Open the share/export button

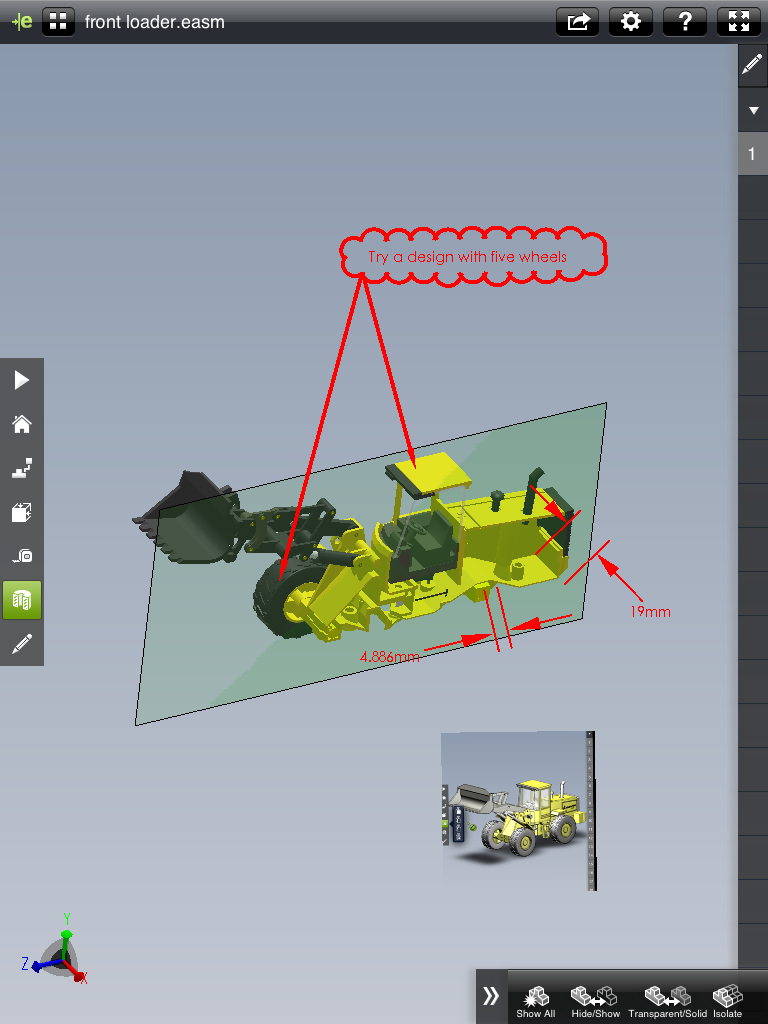click(577, 22)
